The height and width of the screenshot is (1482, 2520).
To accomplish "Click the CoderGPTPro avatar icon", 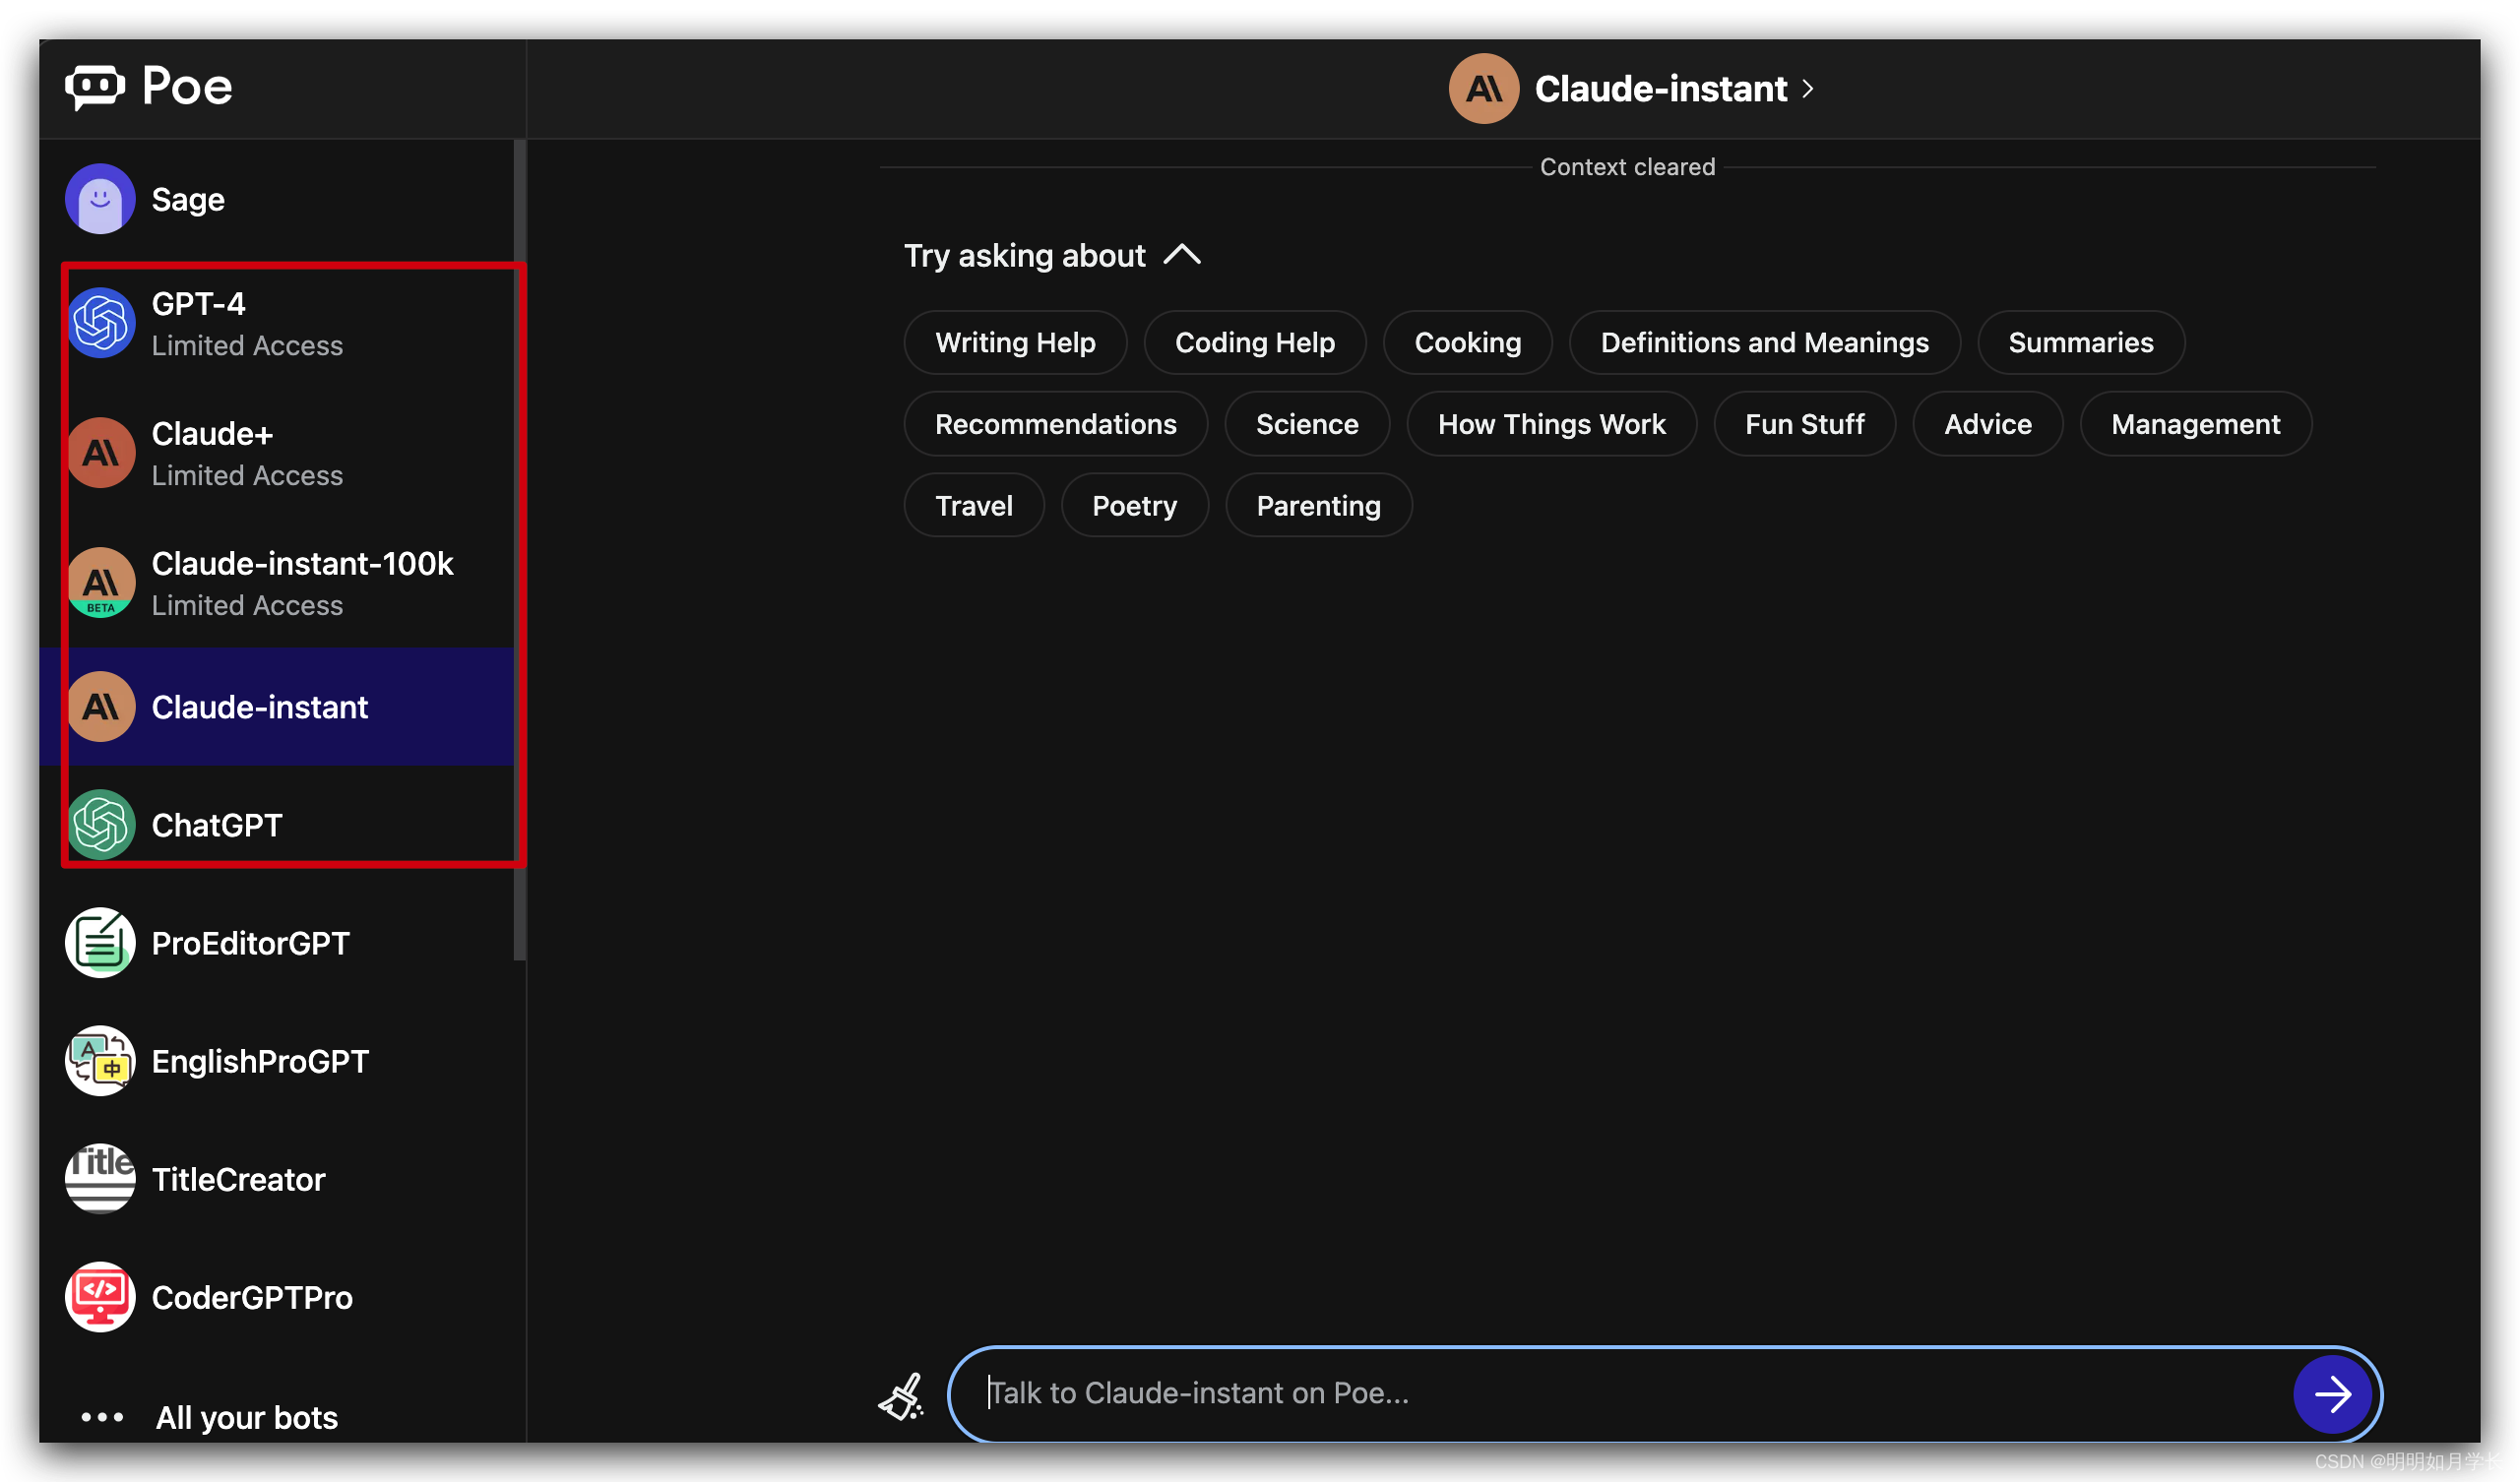I will 100,1297.
